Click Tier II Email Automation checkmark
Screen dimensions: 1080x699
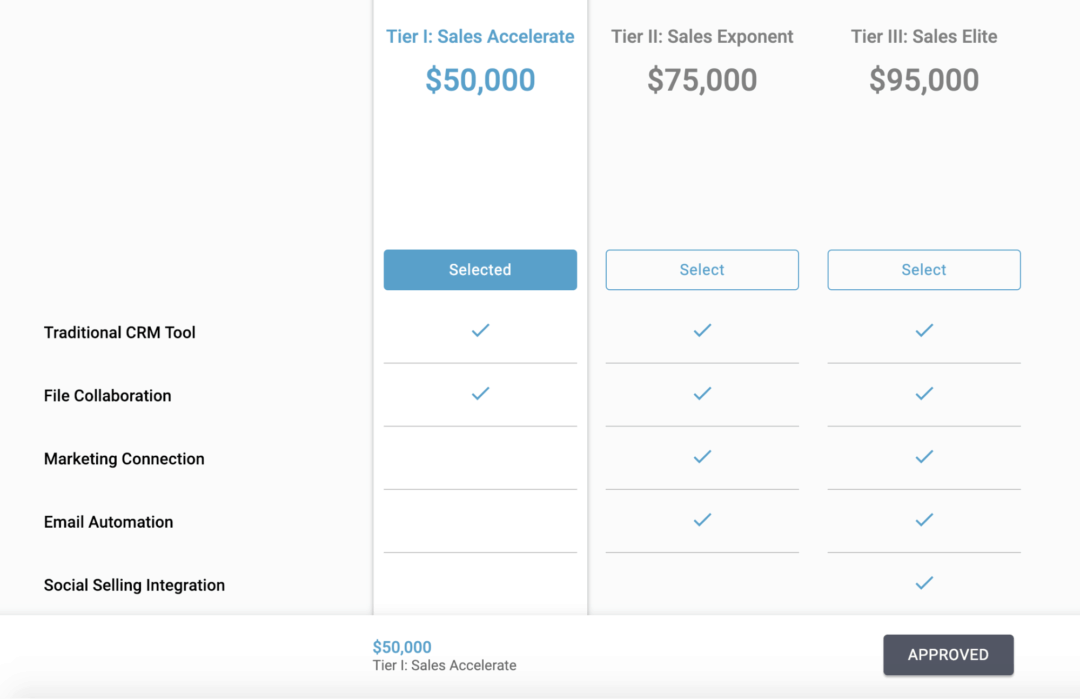tap(702, 519)
